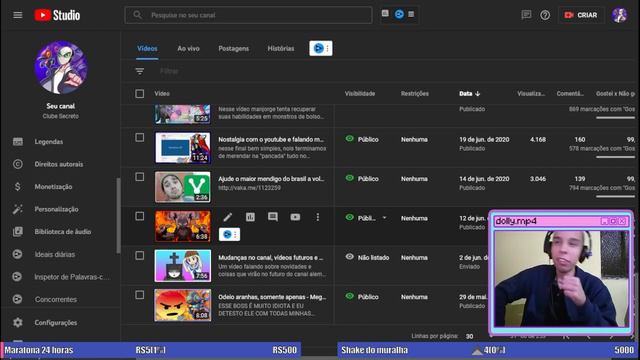Screen dimensions: 640x360
Task: Sort by the Data column header
Action: [469, 93]
